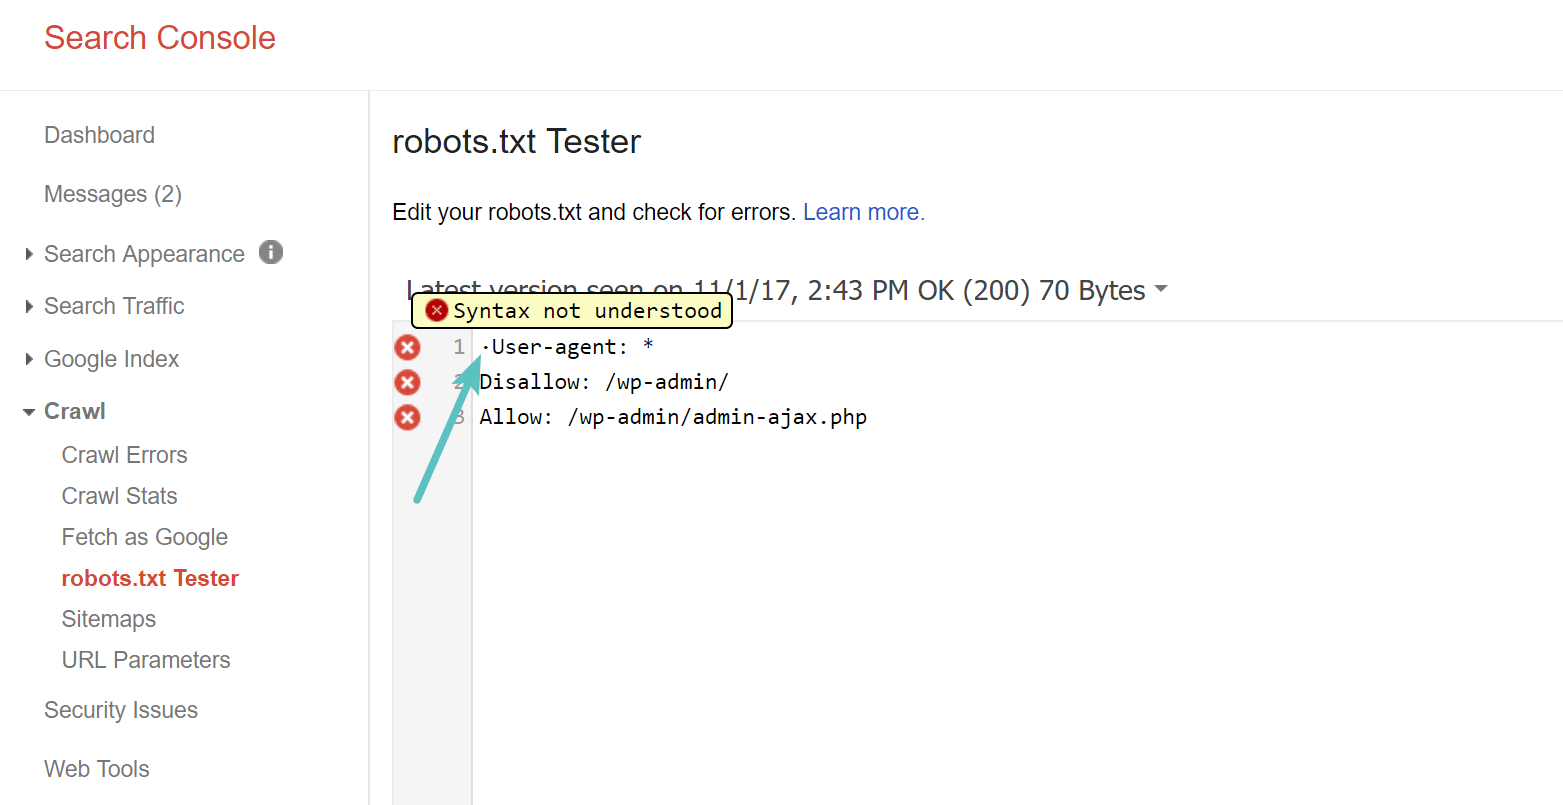This screenshot has width=1563, height=805.
Task: Click the Disallow line in the robots.txt editor
Action: [604, 382]
